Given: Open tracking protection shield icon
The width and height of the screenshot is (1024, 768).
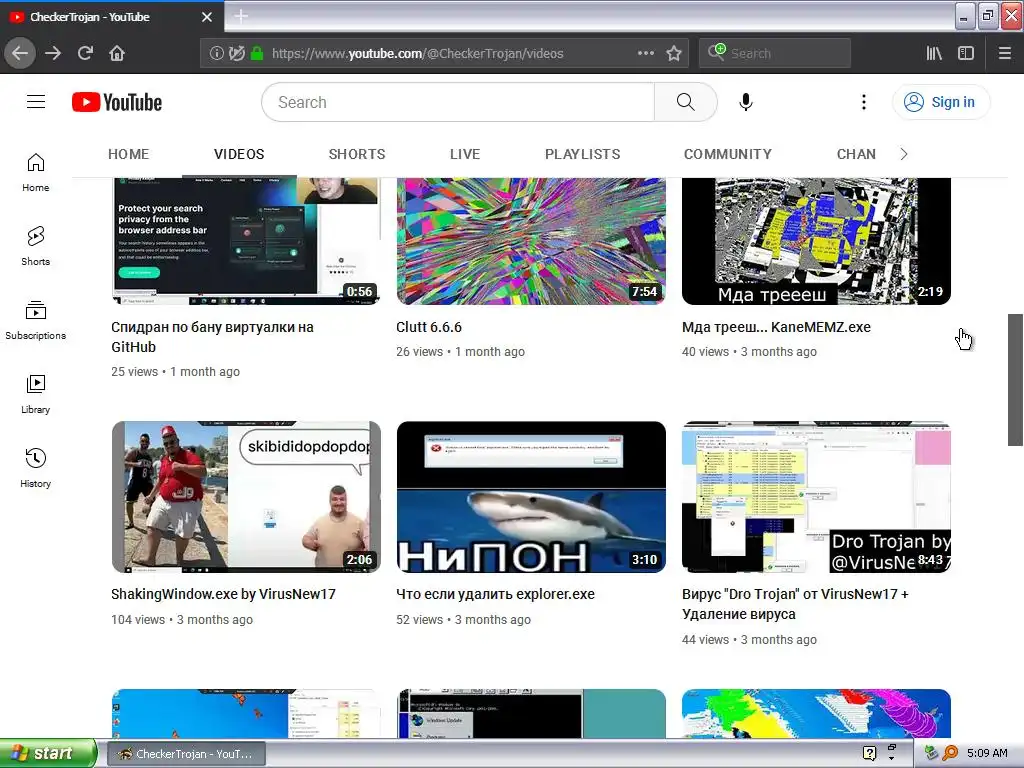Looking at the screenshot, I should click(236, 54).
